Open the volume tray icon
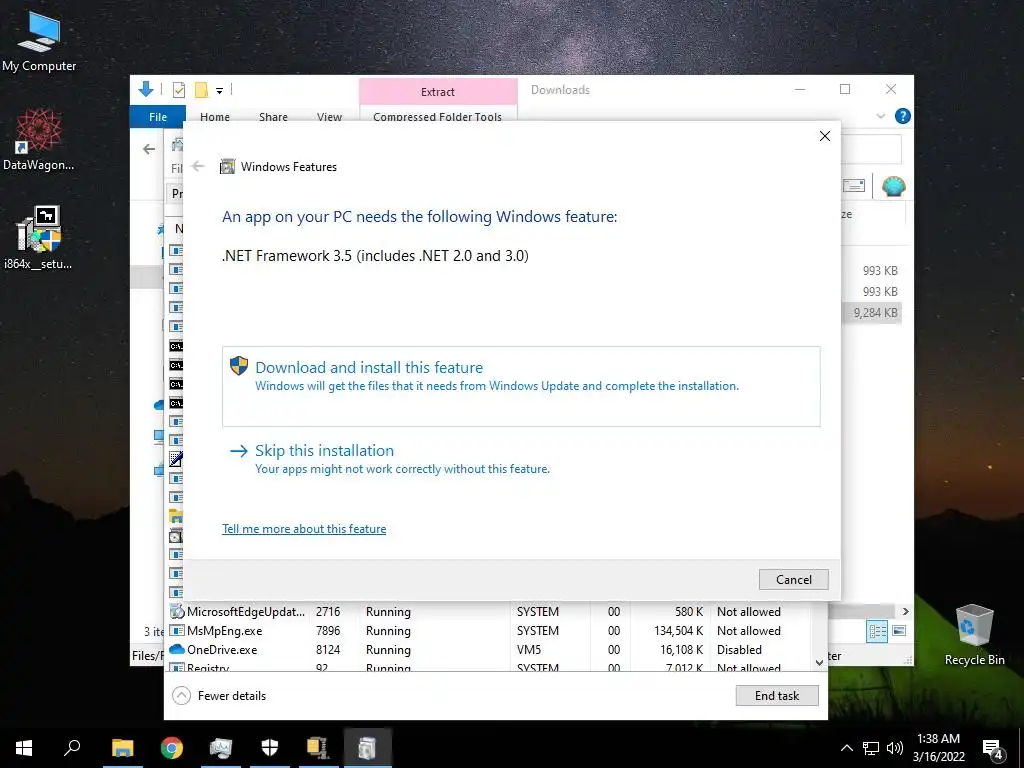This screenshot has width=1024, height=768. pos(895,748)
